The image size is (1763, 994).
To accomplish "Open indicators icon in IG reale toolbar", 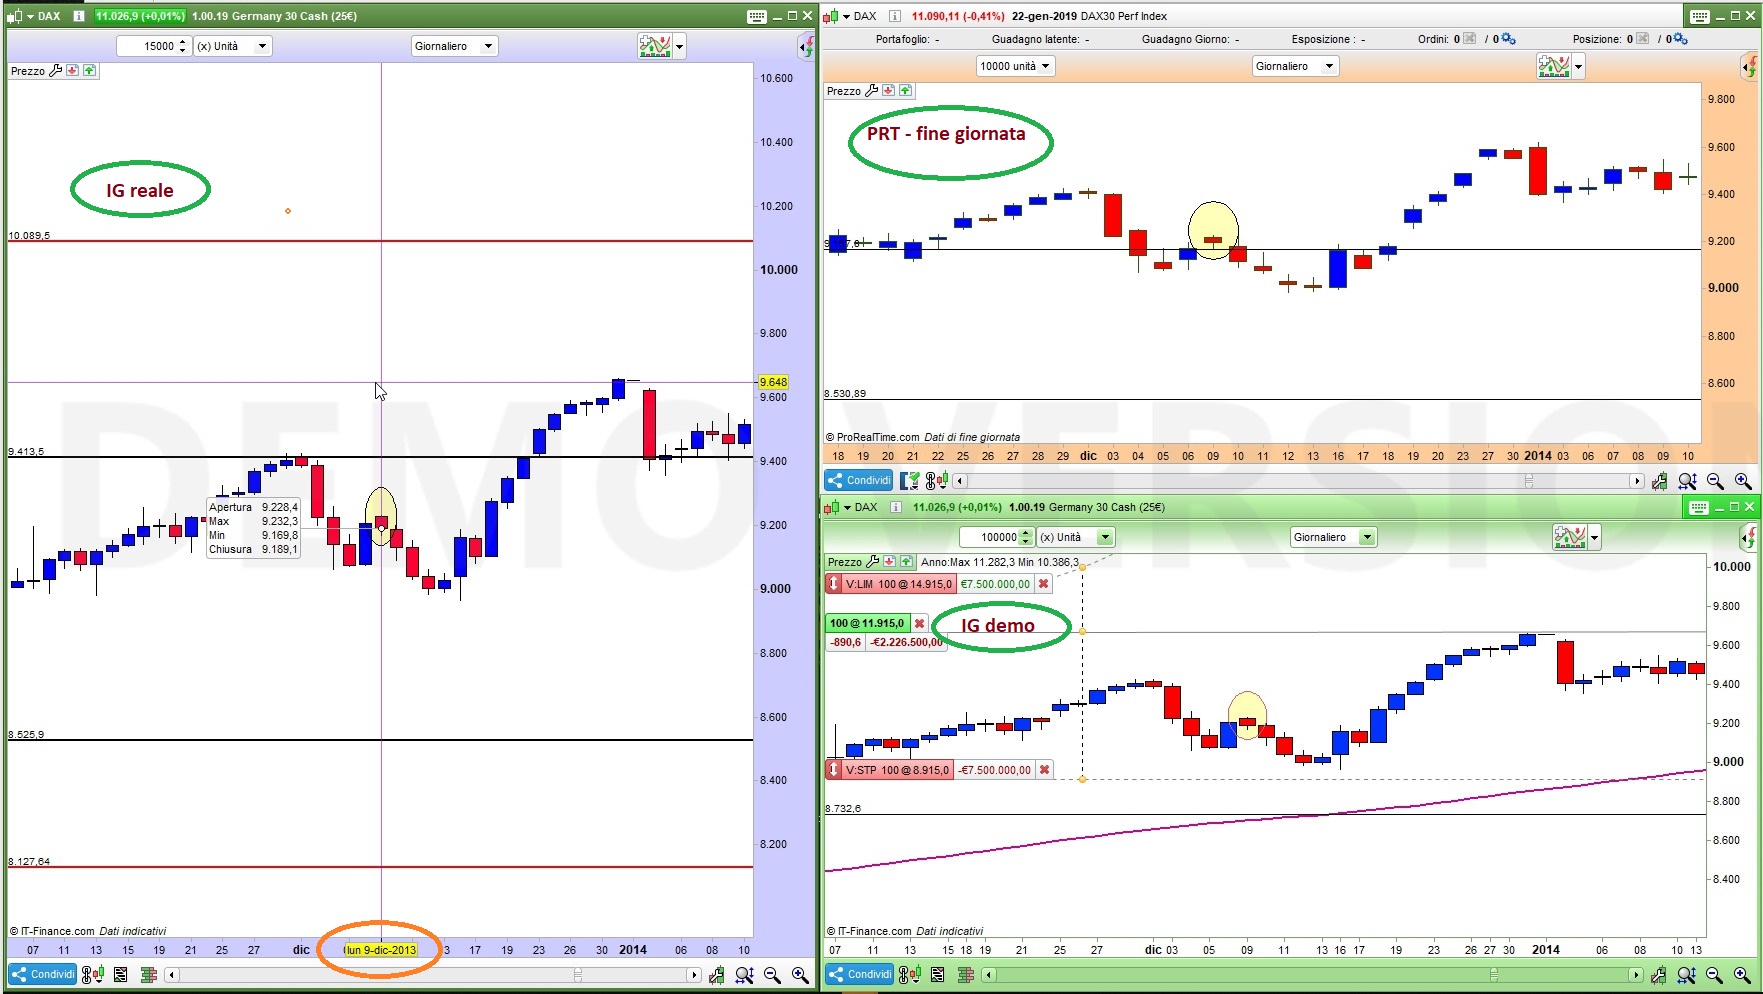I will [x=655, y=46].
